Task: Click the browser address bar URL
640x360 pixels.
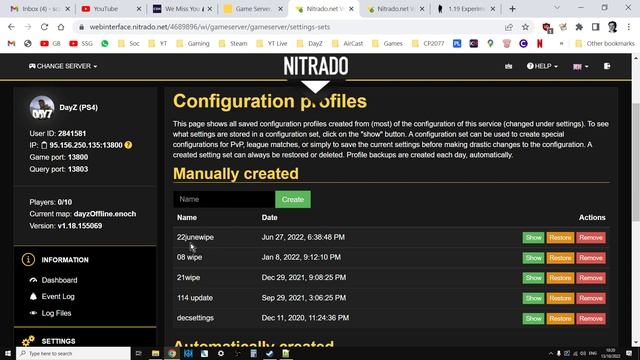Action: tap(210, 27)
